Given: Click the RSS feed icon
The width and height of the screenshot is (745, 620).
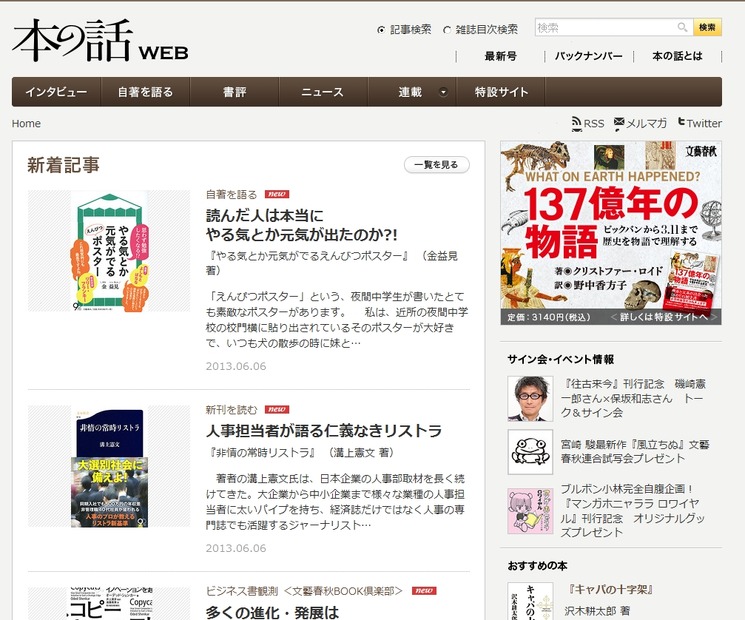Looking at the screenshot, I should pos(576,124).
